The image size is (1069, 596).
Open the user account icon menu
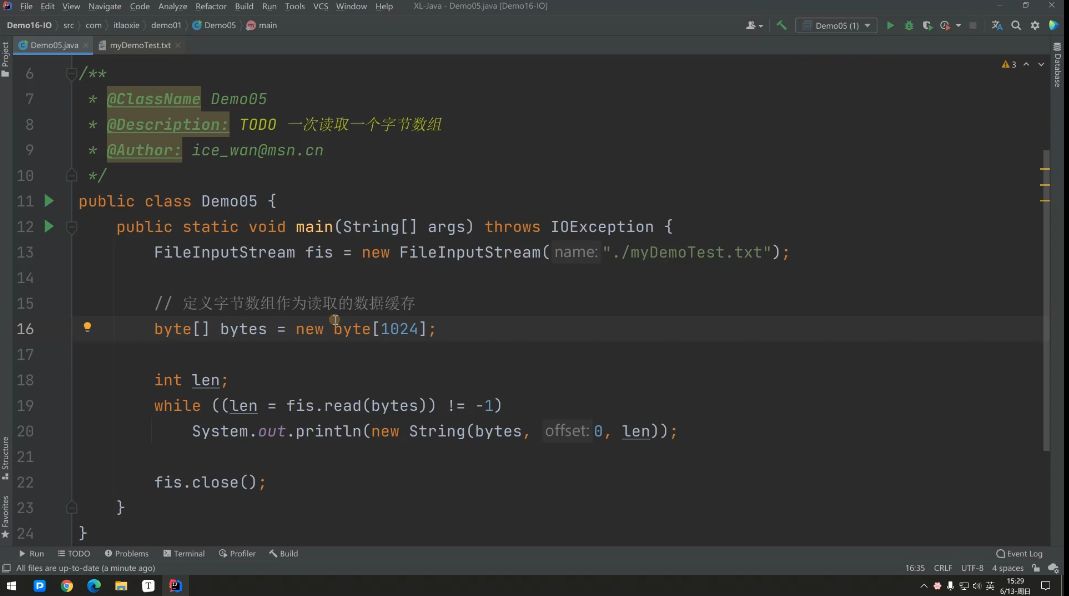(x=753, y=25)
